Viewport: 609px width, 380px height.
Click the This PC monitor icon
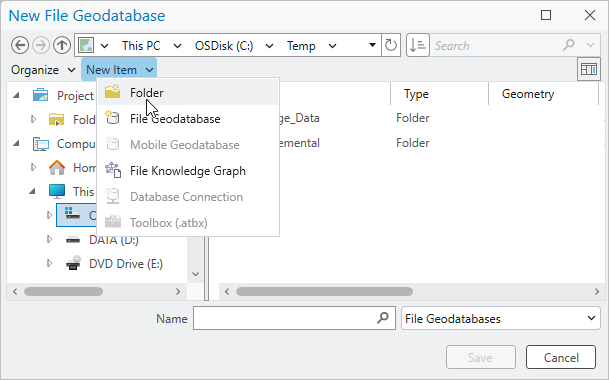[x=57, y=191]
